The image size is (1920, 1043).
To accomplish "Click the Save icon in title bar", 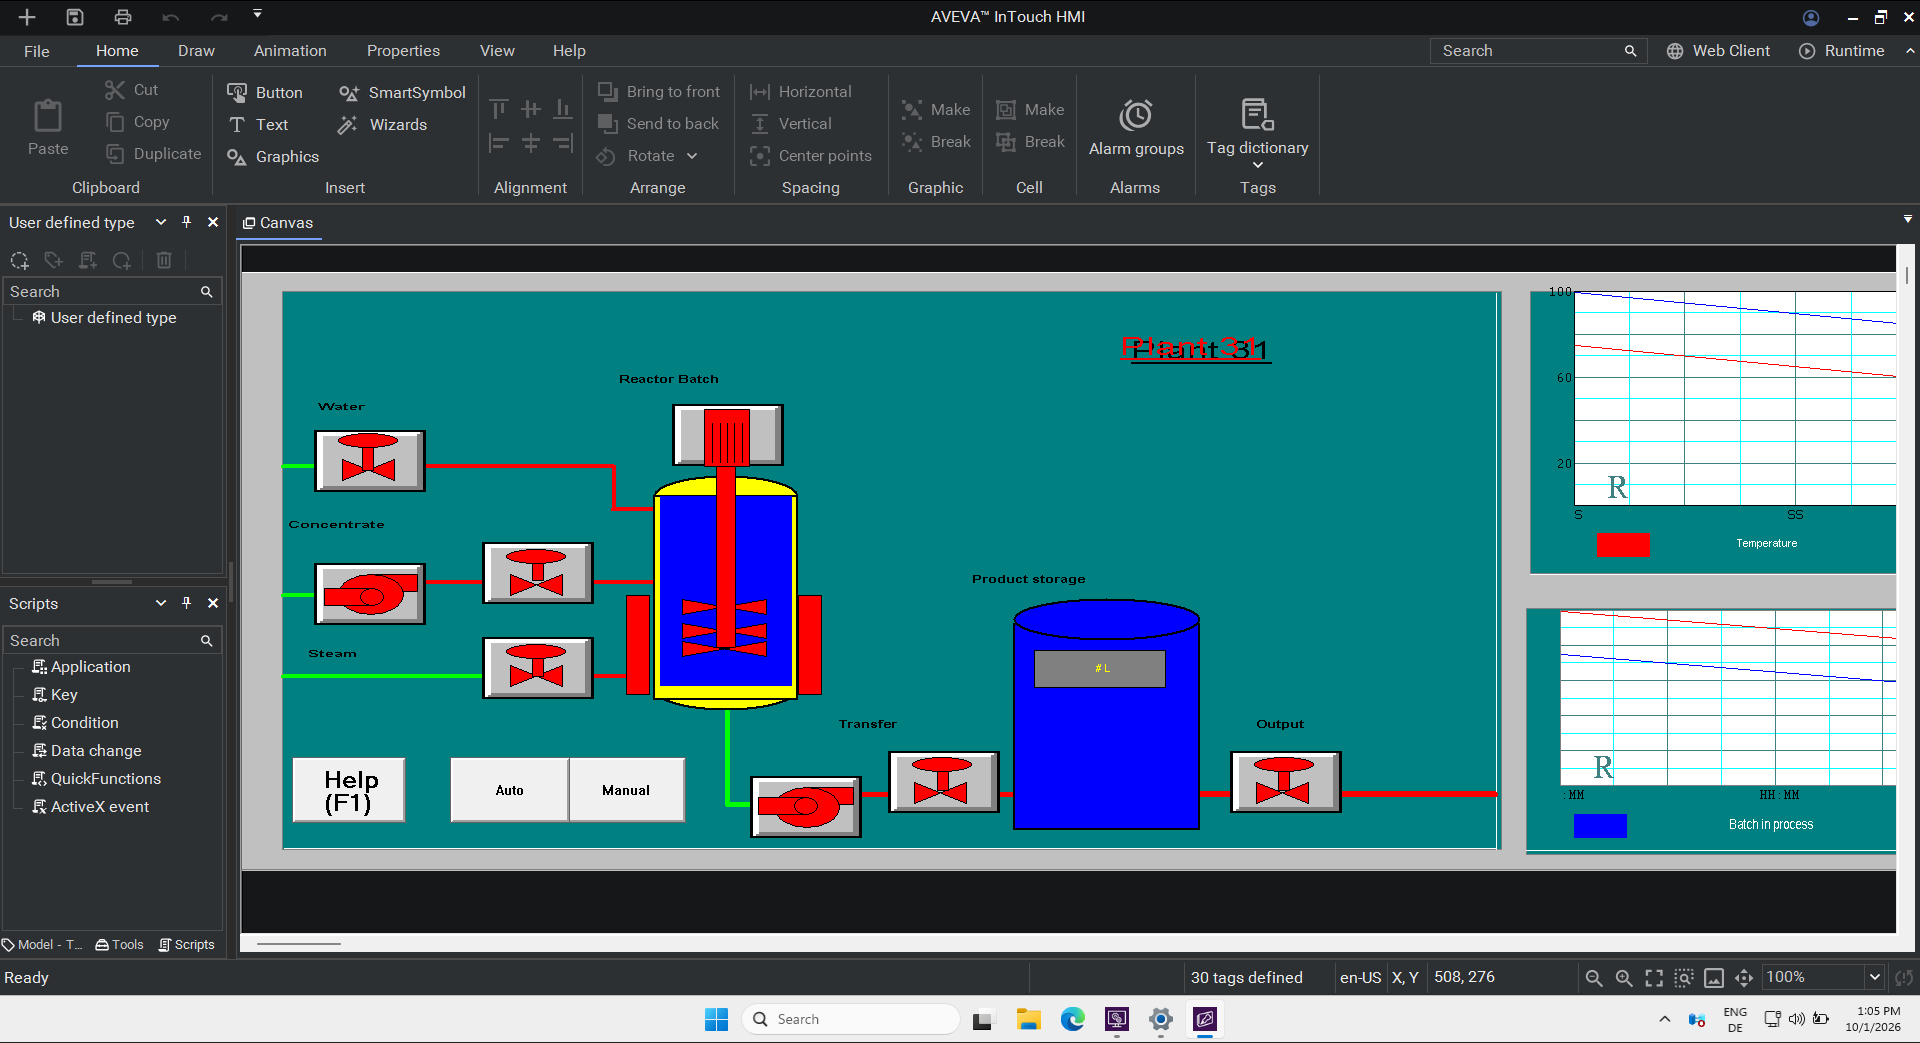I will (x=75, y=17).
